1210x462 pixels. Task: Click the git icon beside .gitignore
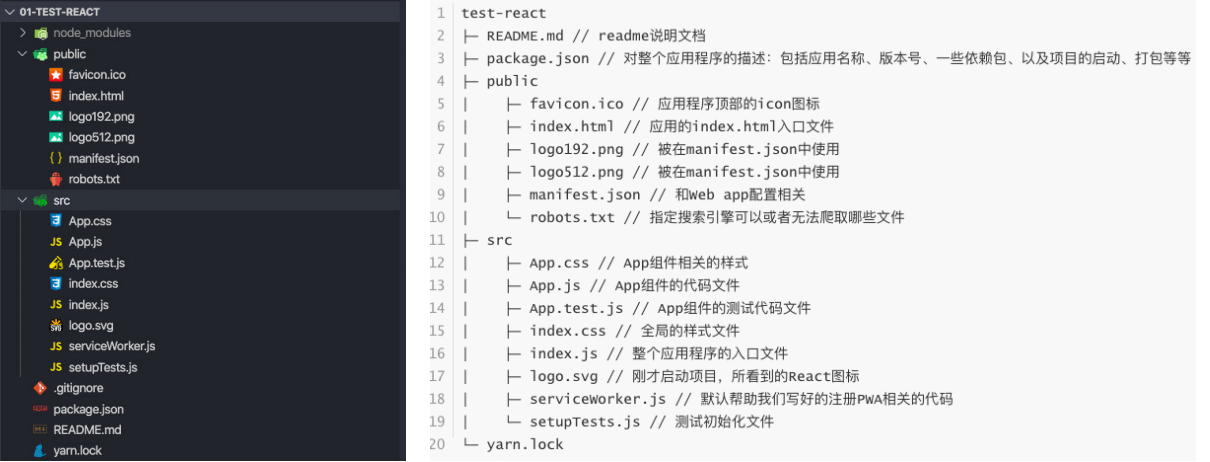40,388
